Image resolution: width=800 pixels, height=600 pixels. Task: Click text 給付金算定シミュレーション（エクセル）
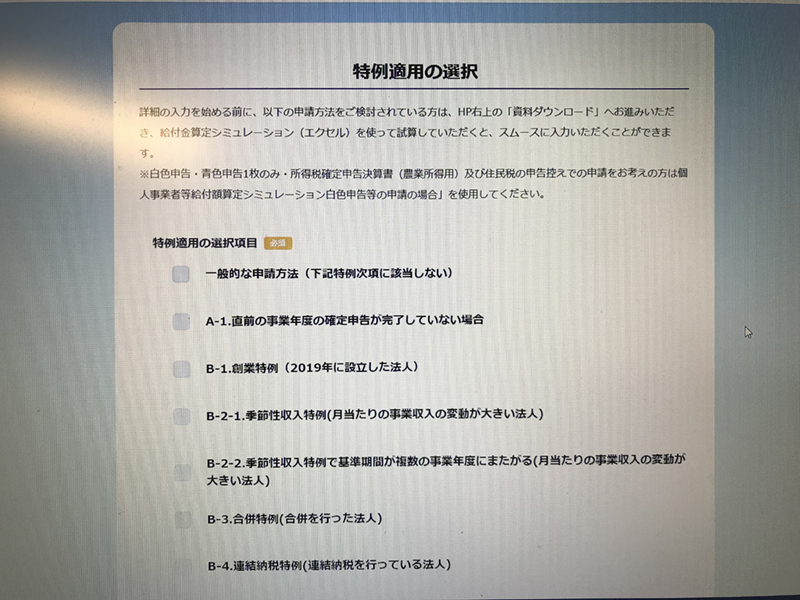click(256, 133)
